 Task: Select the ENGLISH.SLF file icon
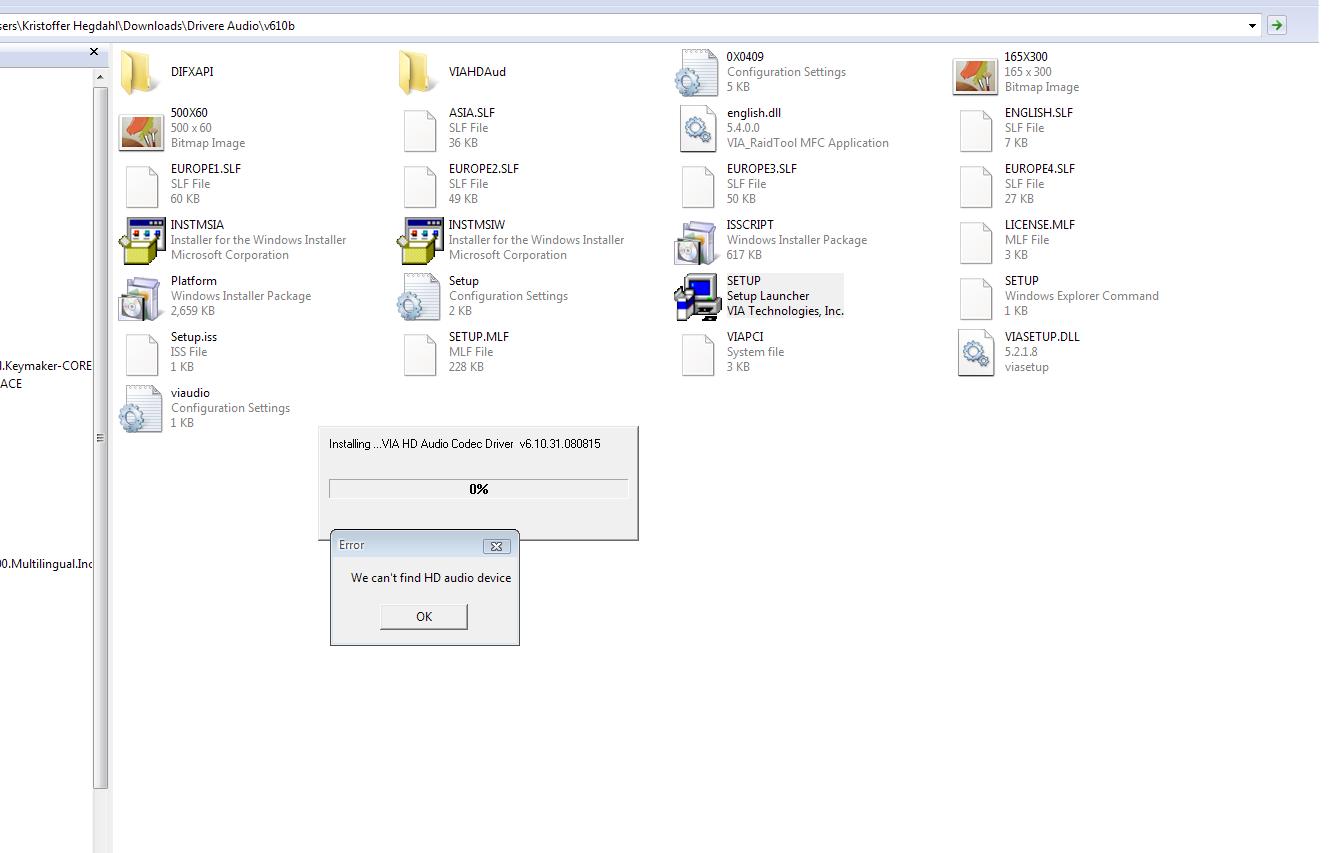pyautogui.click(x=976, y=129)
